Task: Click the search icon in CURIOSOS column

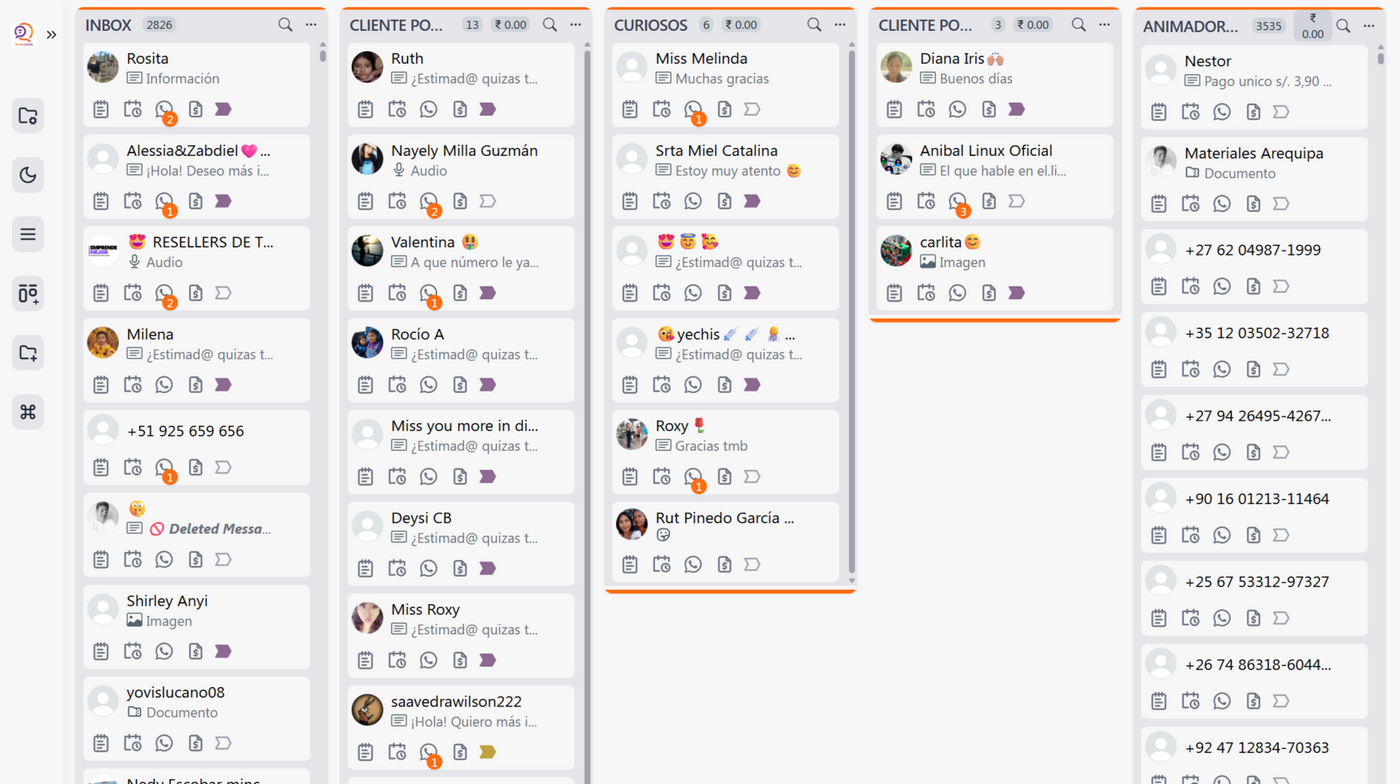Action: pyautogui.click(x=814, y=24)
